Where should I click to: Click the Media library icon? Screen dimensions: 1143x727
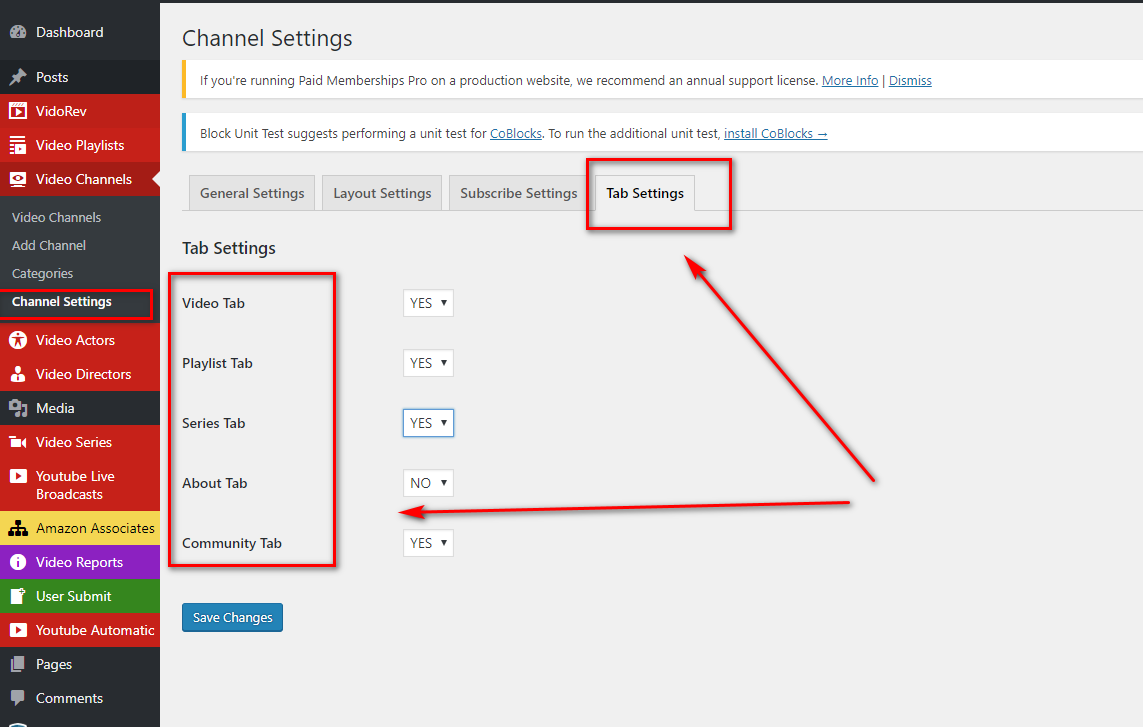[x=18, y=408]
